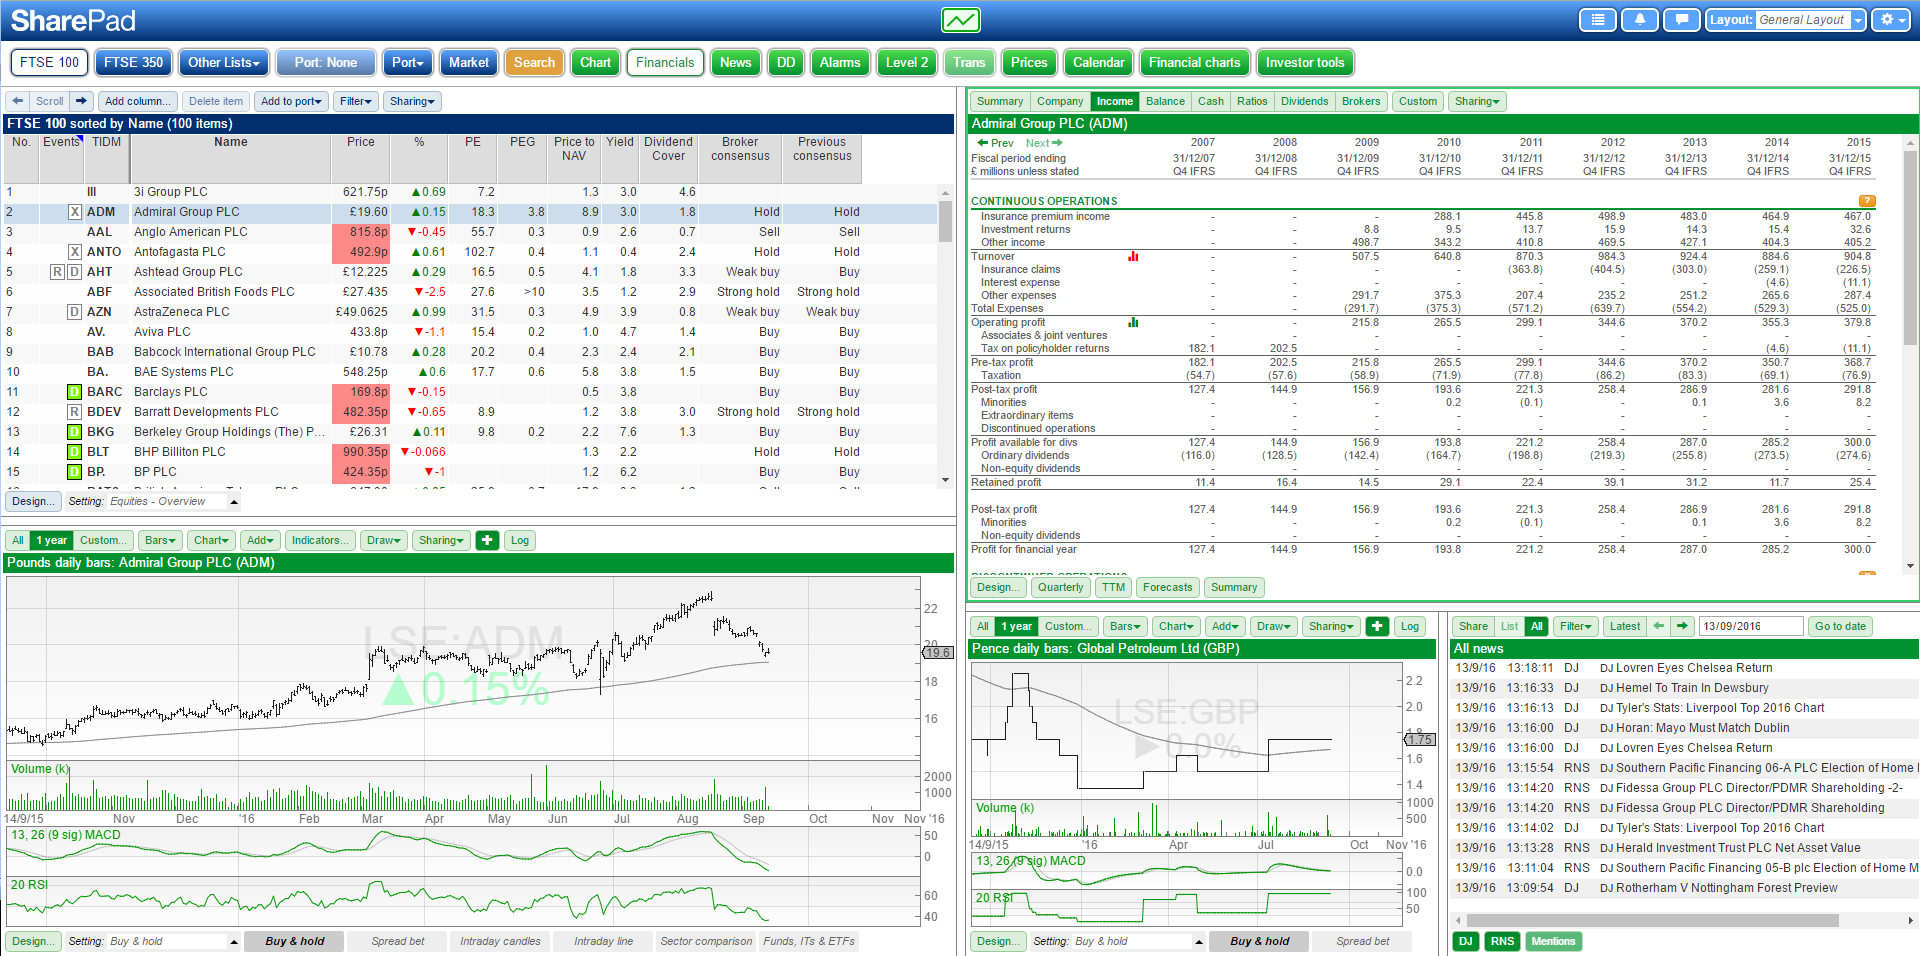Switch news view to List
This screenshot has width=1920, height=956.
1509,626
